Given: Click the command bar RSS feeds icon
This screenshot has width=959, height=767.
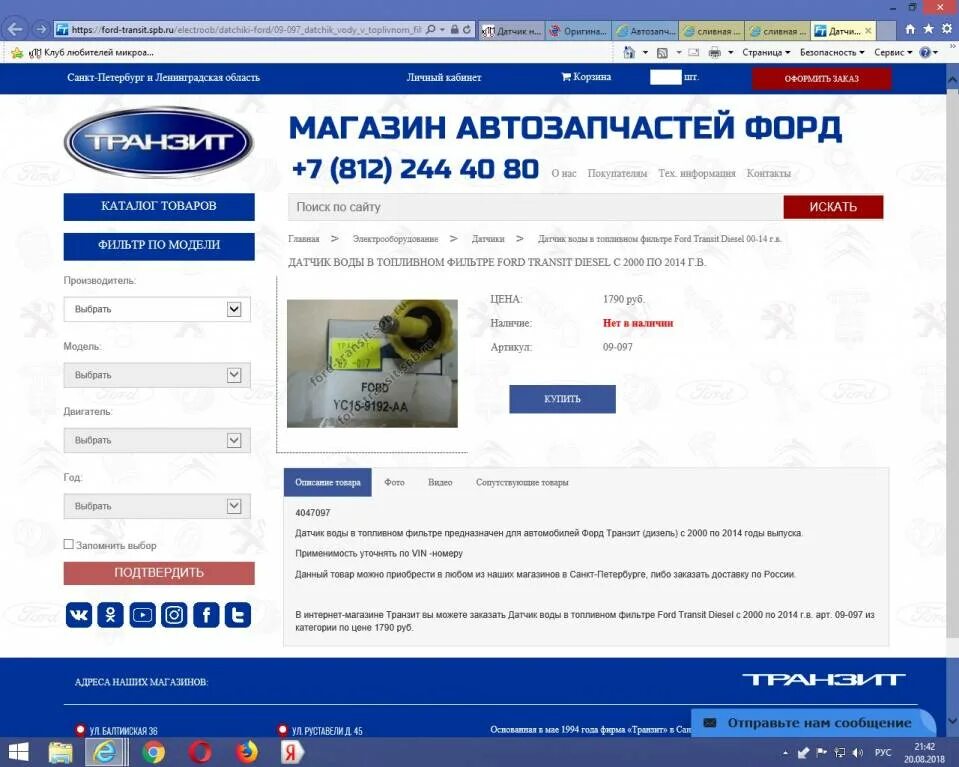Looking at the screenshot, I should point(662,53).
